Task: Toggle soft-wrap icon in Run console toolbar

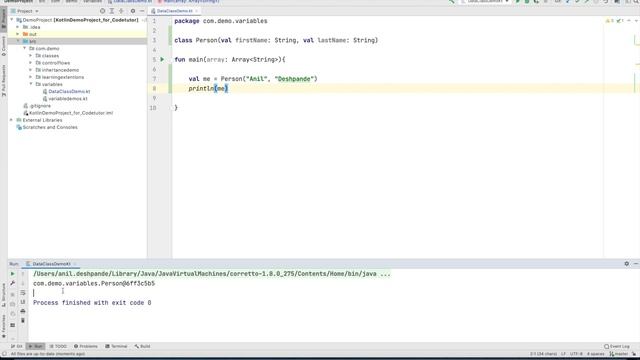Action: (23, 293)
